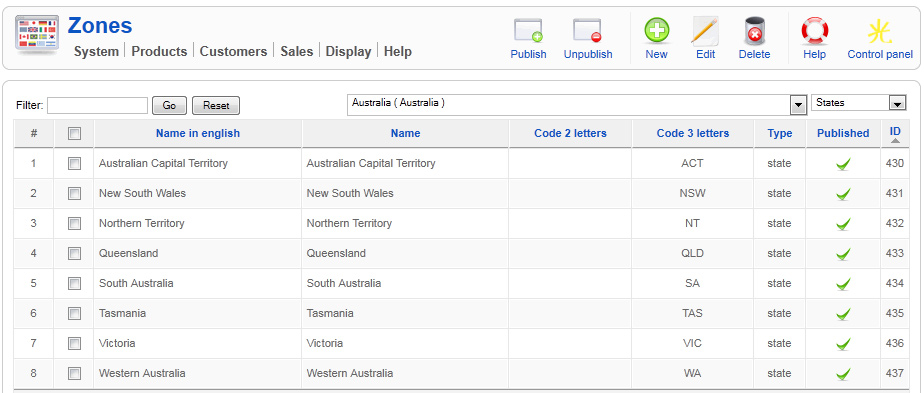This screenshot has height=393, width=924.
Task: Open the Products menu
Action: (x=159, y=52)
